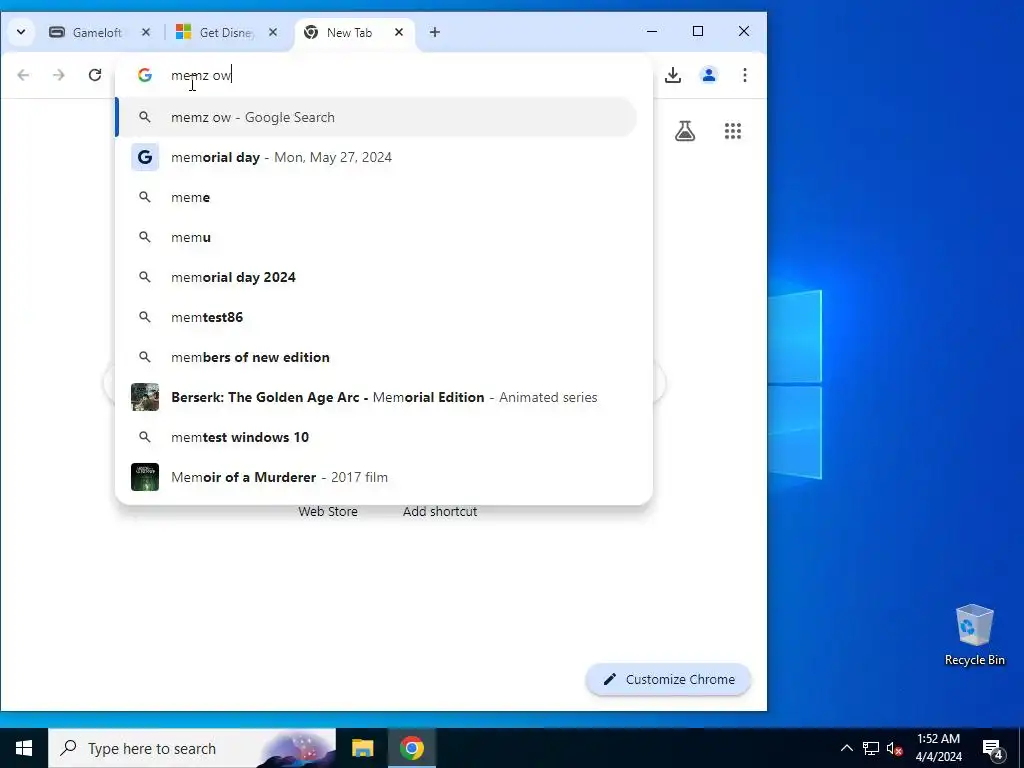Image resolution: width=1024 pixels, height=768 pixels.
Task: Click the taskbar search box
Action: point(192,748)
